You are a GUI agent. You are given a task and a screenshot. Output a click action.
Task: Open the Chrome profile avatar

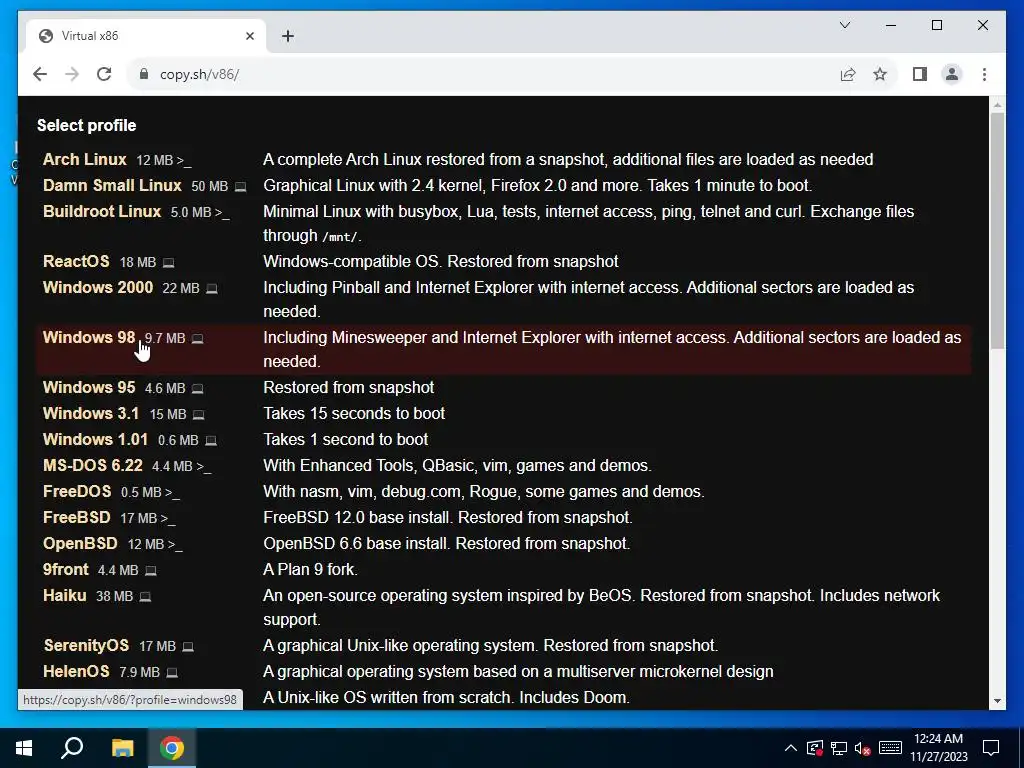(952, 74)
